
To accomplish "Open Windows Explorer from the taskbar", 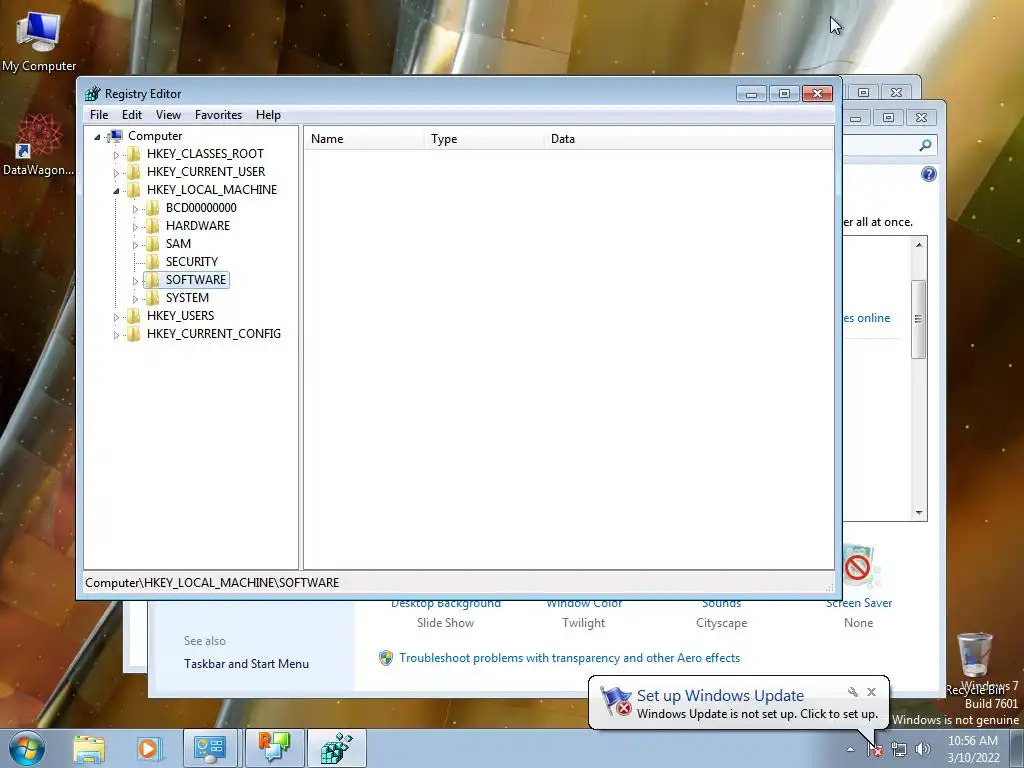I will tap(89, 748).
